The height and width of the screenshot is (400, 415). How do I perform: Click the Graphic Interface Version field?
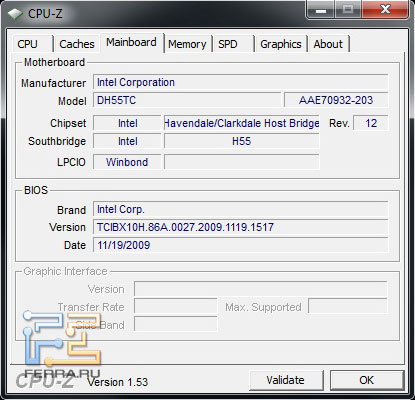pyautogui.click(x=261, y=289)
